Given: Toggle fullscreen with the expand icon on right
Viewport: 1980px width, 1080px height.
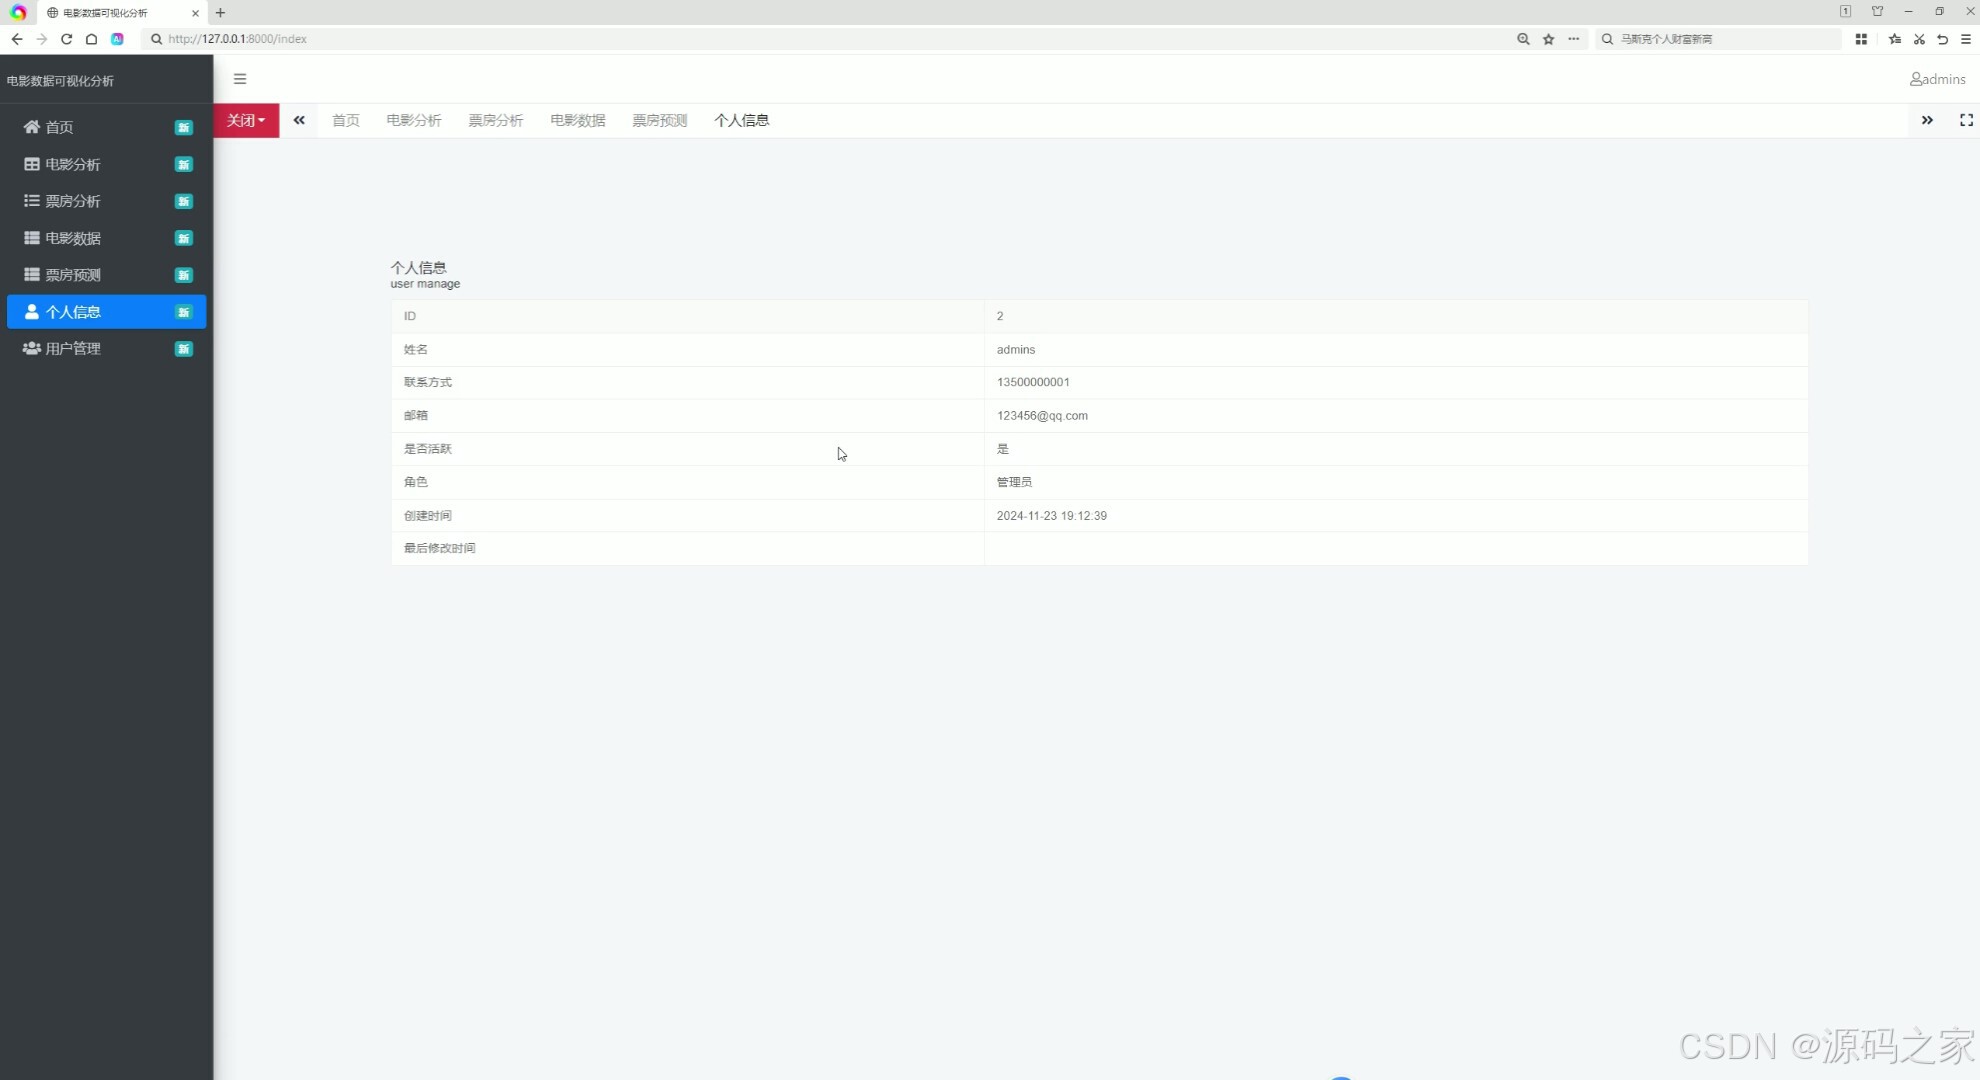Looking at the screenshot, I should (1965, 120).
